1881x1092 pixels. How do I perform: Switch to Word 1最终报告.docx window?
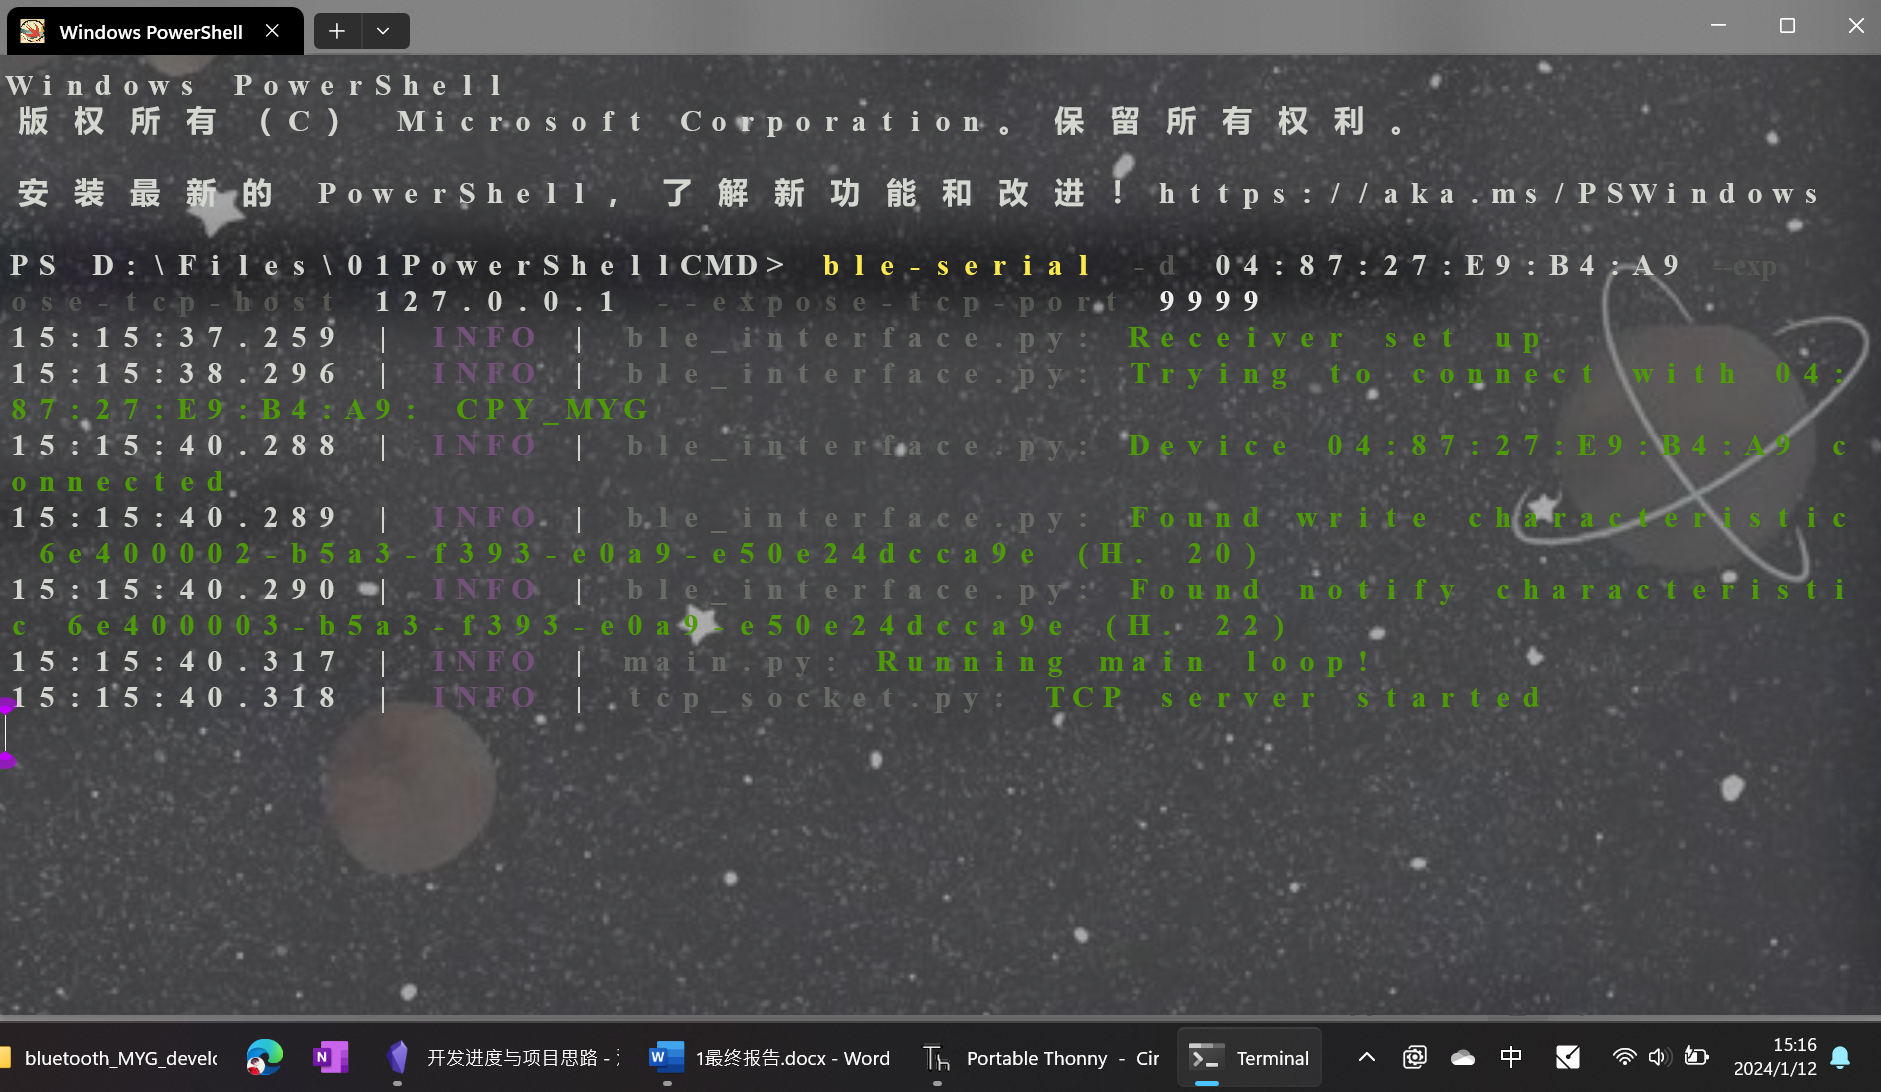[x=769, y=1058]
